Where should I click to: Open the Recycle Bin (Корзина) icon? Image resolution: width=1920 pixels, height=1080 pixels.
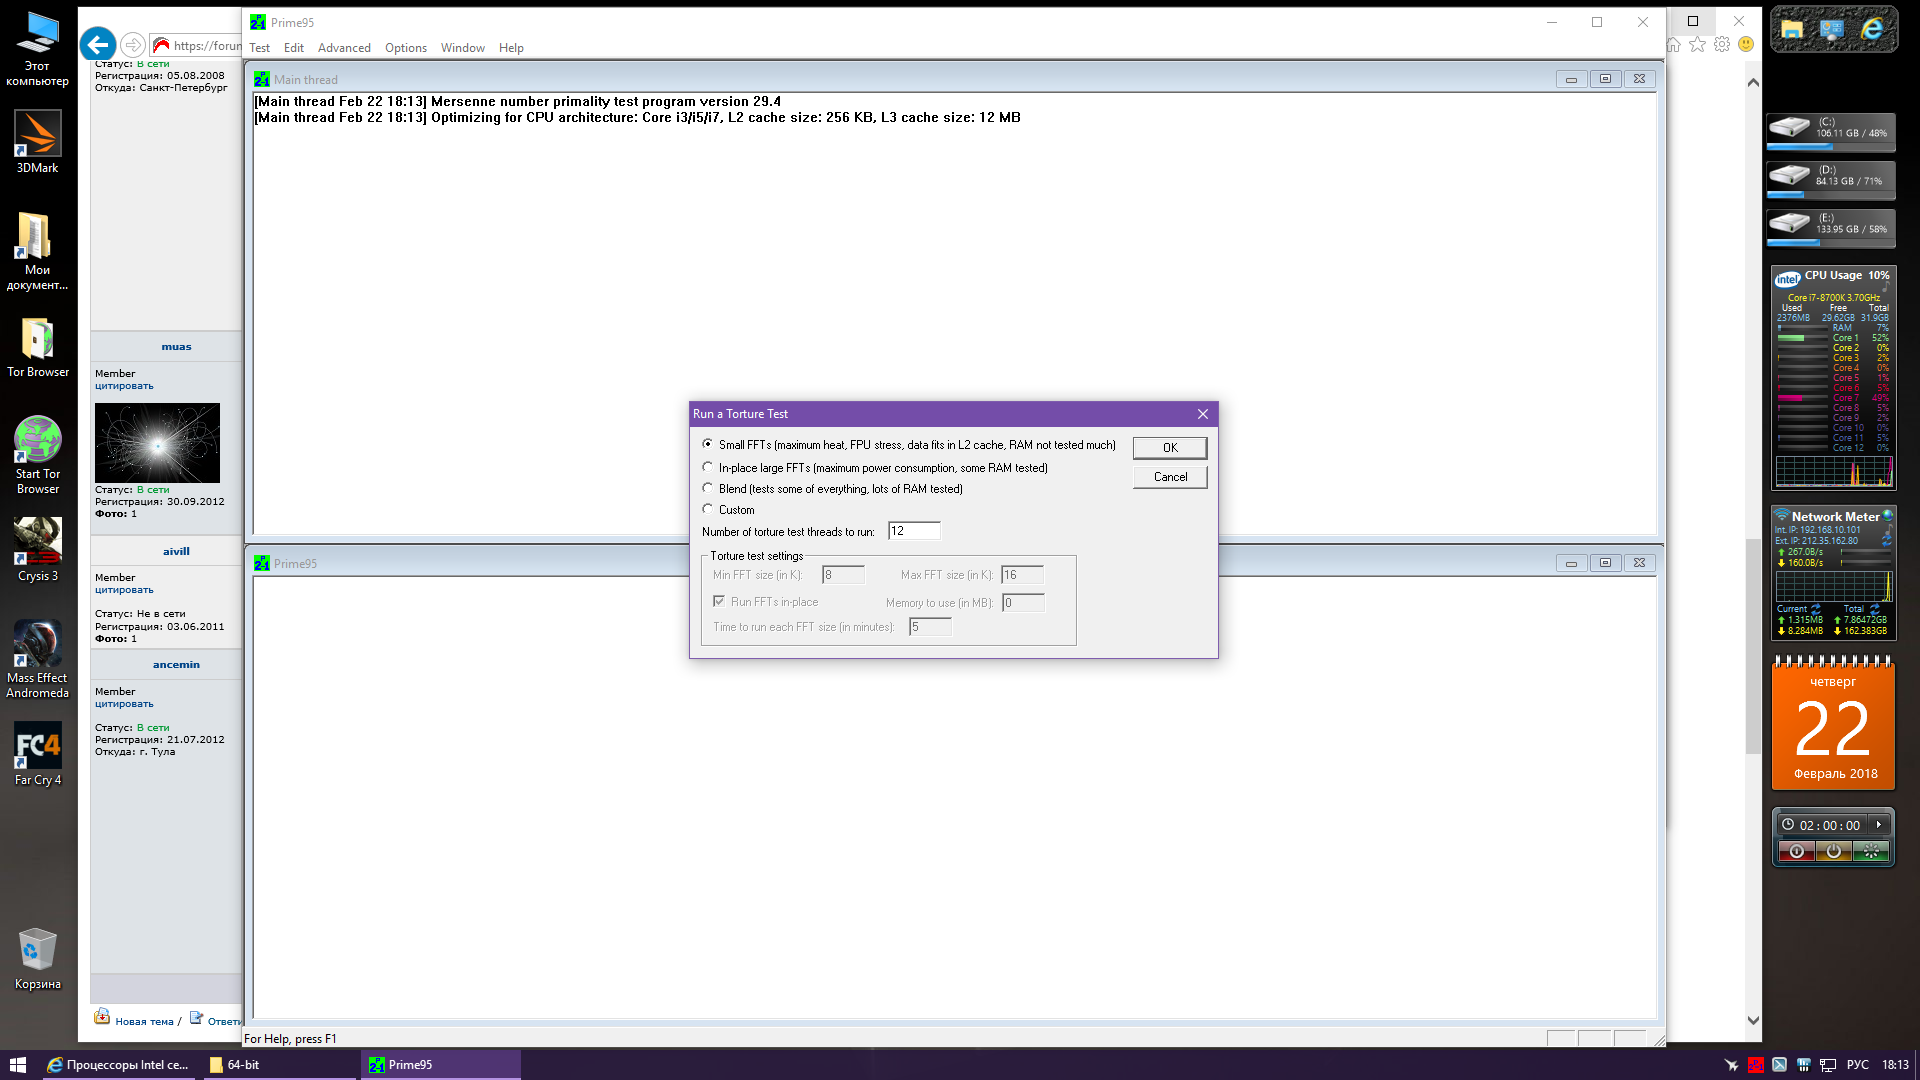tap(38, 950)
